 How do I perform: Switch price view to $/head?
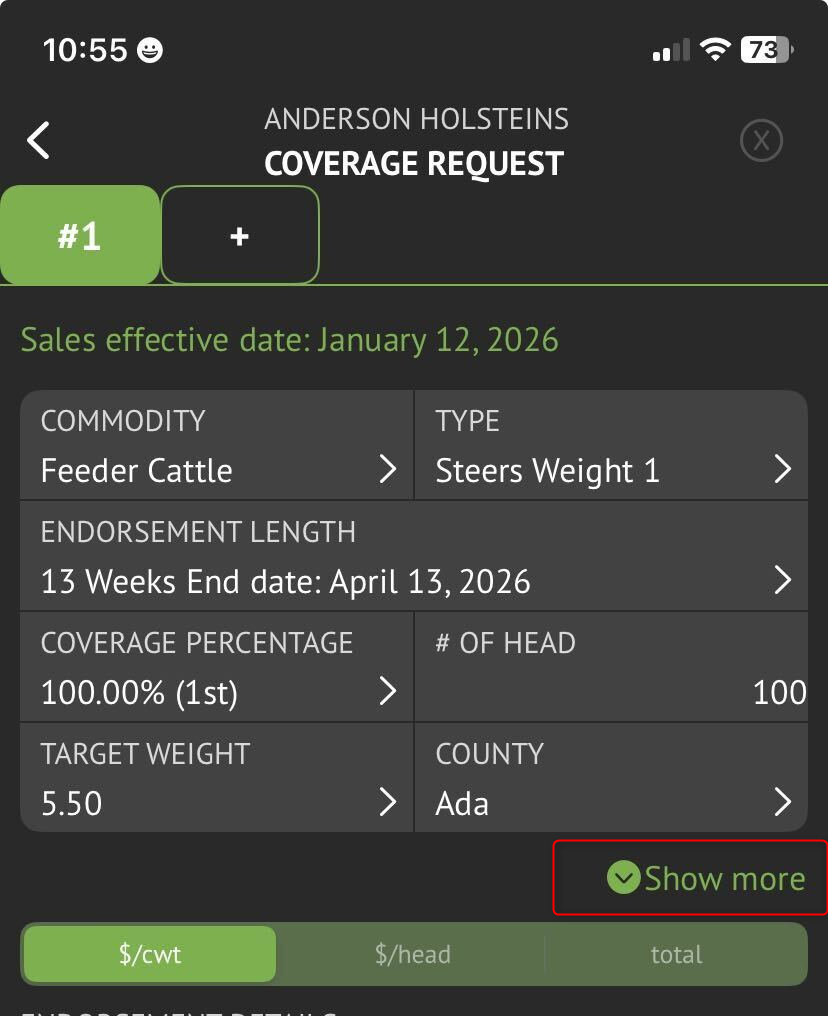pyautogui.click(x=412, y=954)
